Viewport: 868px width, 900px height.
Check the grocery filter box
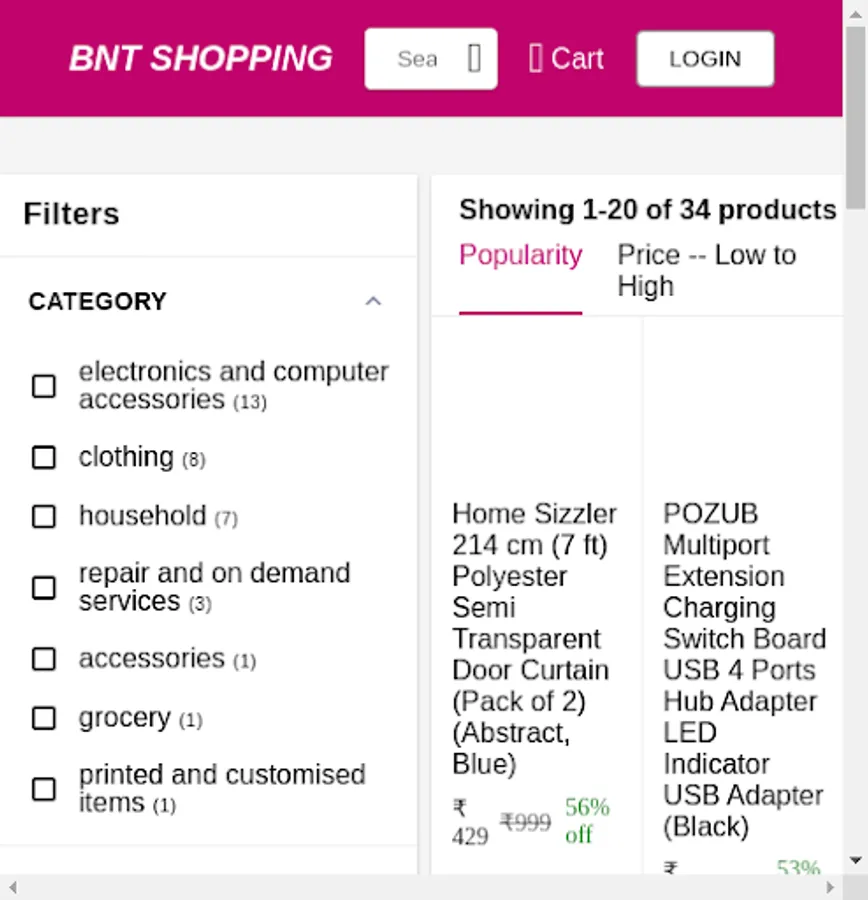point(44,718)
